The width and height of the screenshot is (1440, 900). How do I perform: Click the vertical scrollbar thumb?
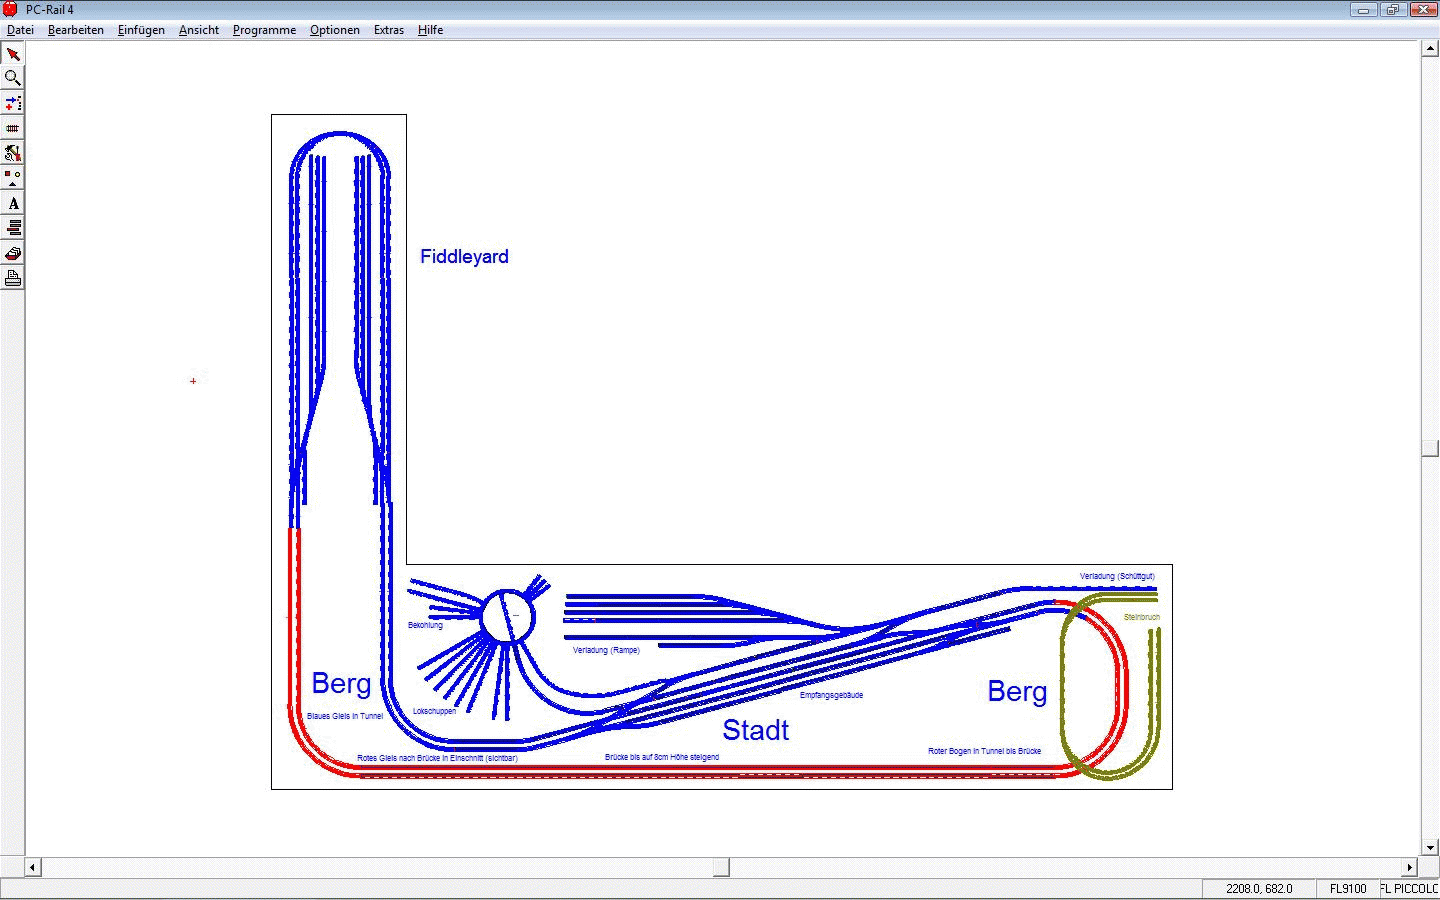1430,448
